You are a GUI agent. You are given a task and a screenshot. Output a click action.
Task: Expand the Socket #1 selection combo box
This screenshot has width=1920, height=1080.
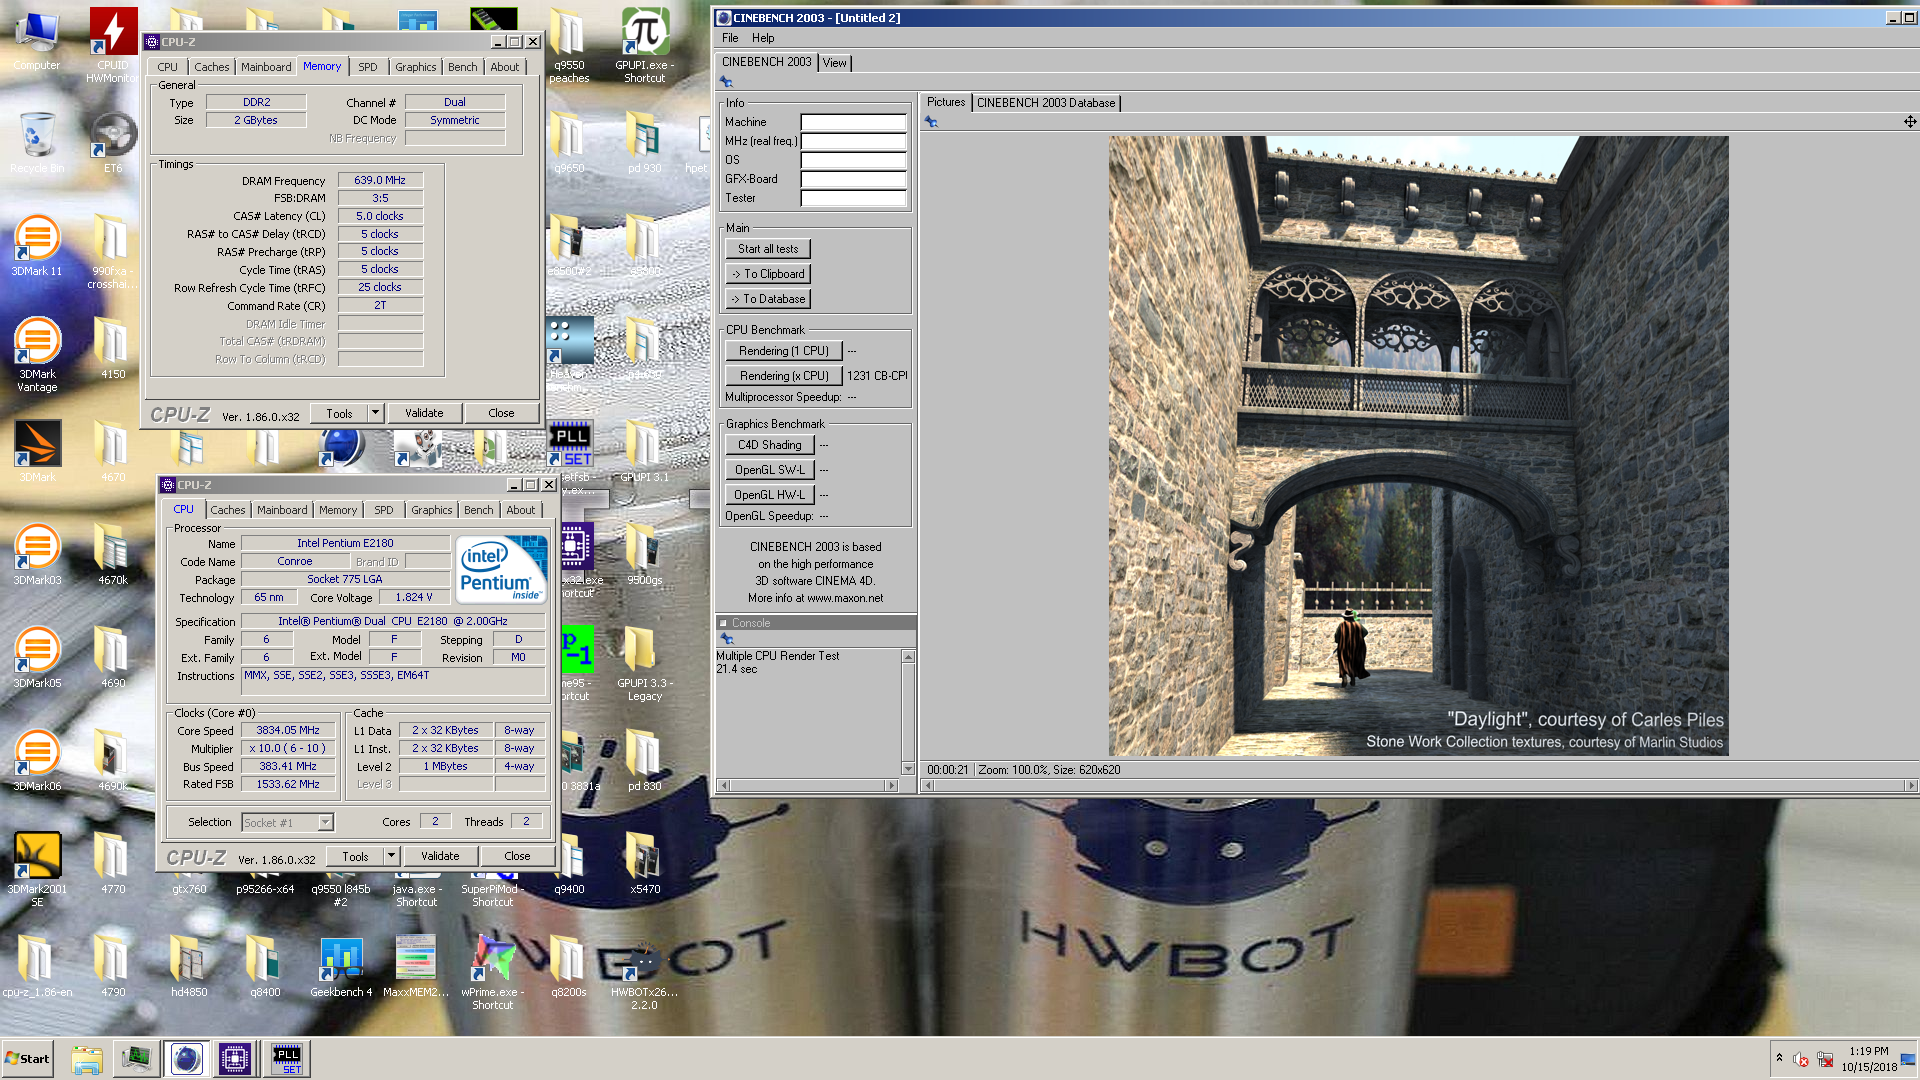point(325,822)
